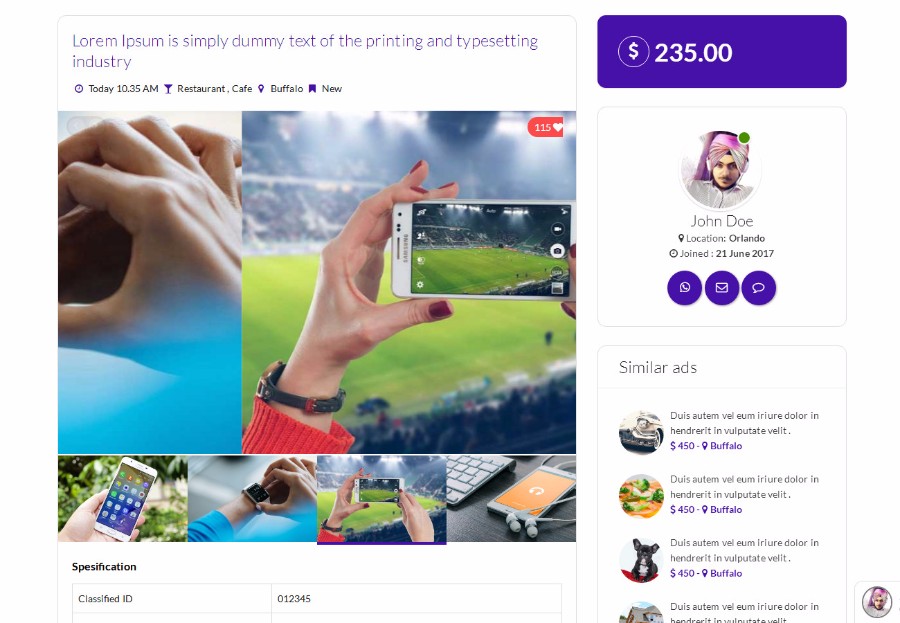
Task: Click the WhatsApp contact icon
Action: click(x=684, y=288)
